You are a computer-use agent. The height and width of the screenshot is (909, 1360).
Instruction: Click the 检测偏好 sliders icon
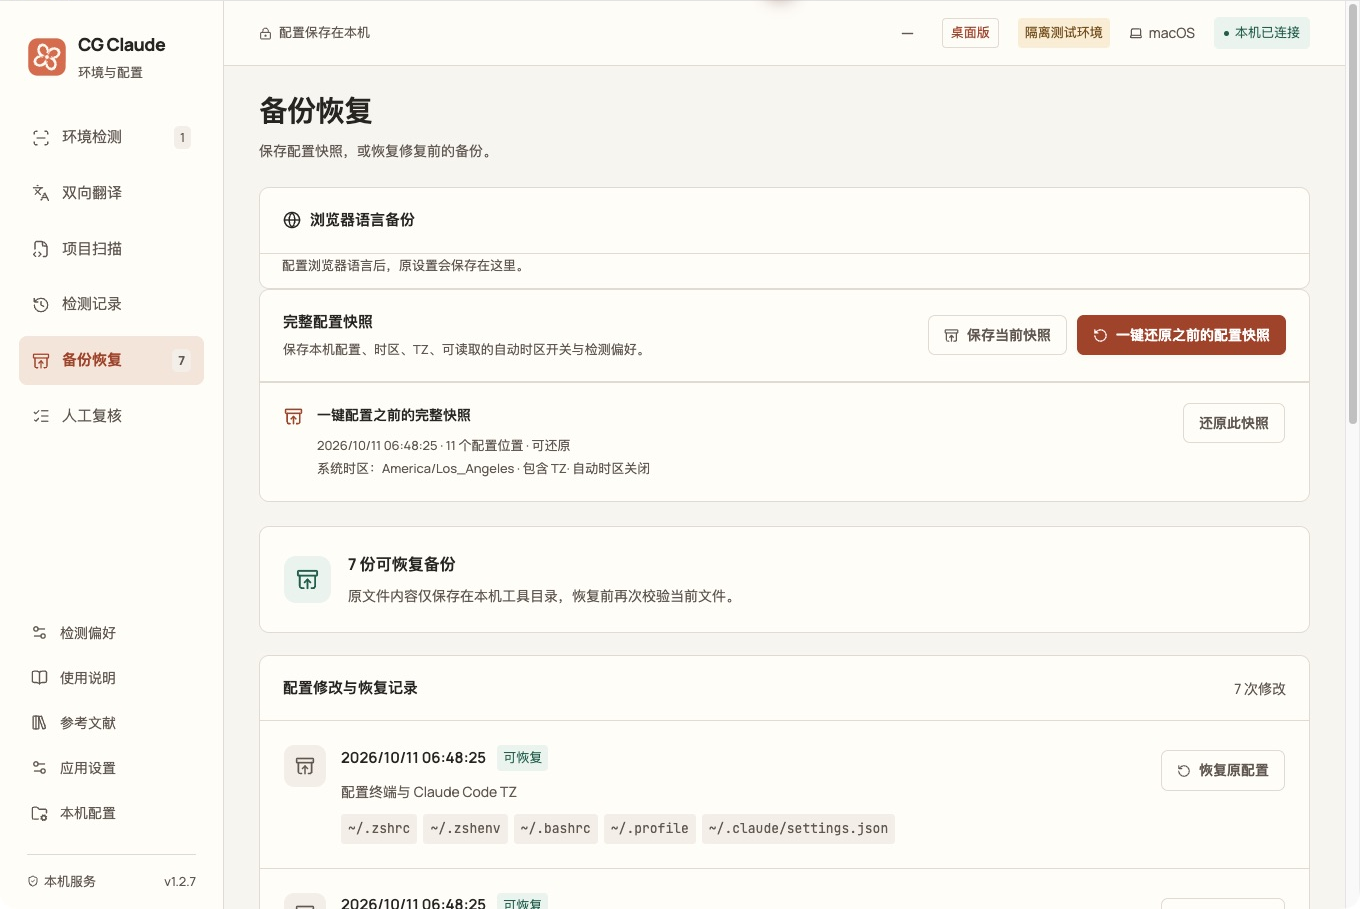coord(39,633)
